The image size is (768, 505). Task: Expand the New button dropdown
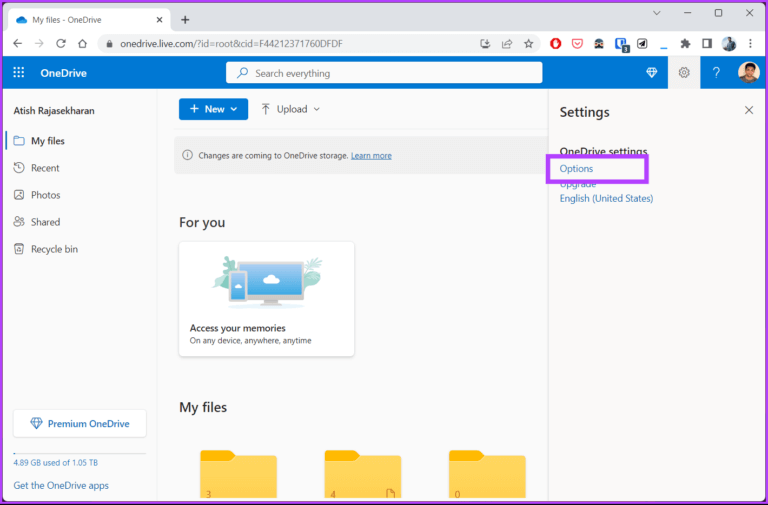[234, 109]
